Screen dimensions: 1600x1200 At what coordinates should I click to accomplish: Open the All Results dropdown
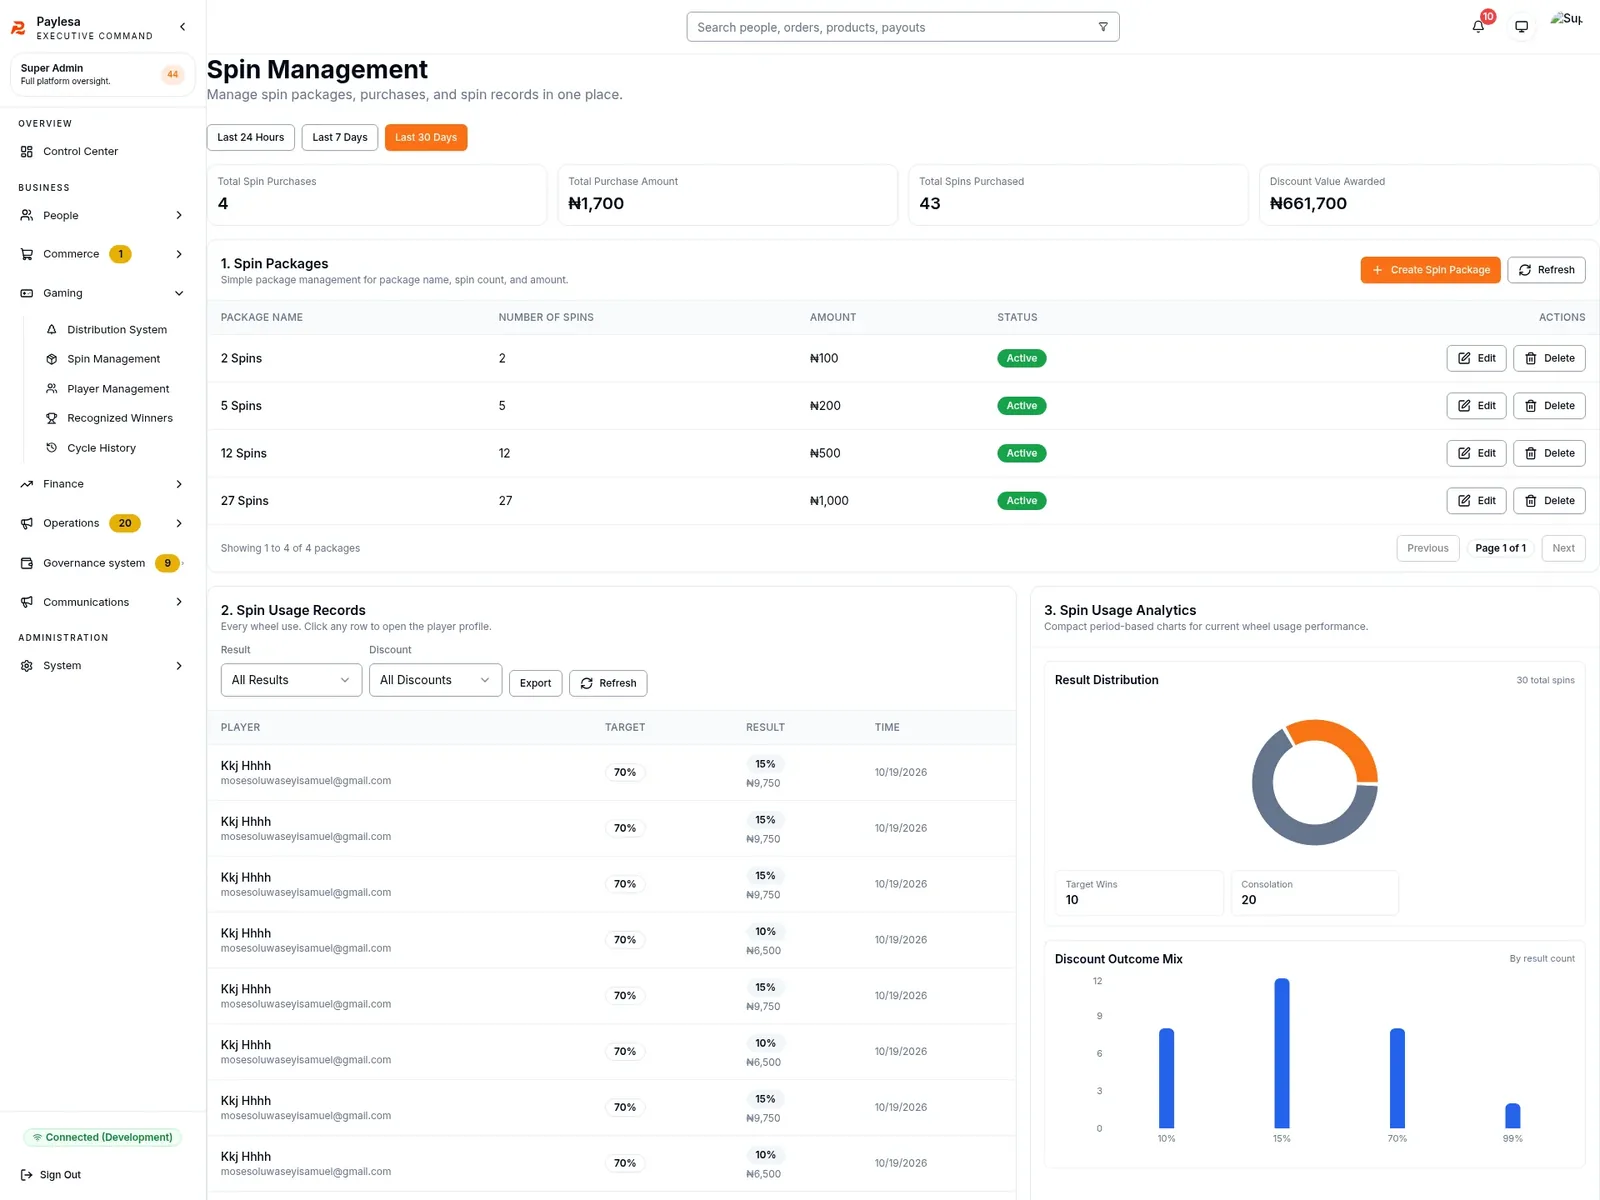pos(291,680)
